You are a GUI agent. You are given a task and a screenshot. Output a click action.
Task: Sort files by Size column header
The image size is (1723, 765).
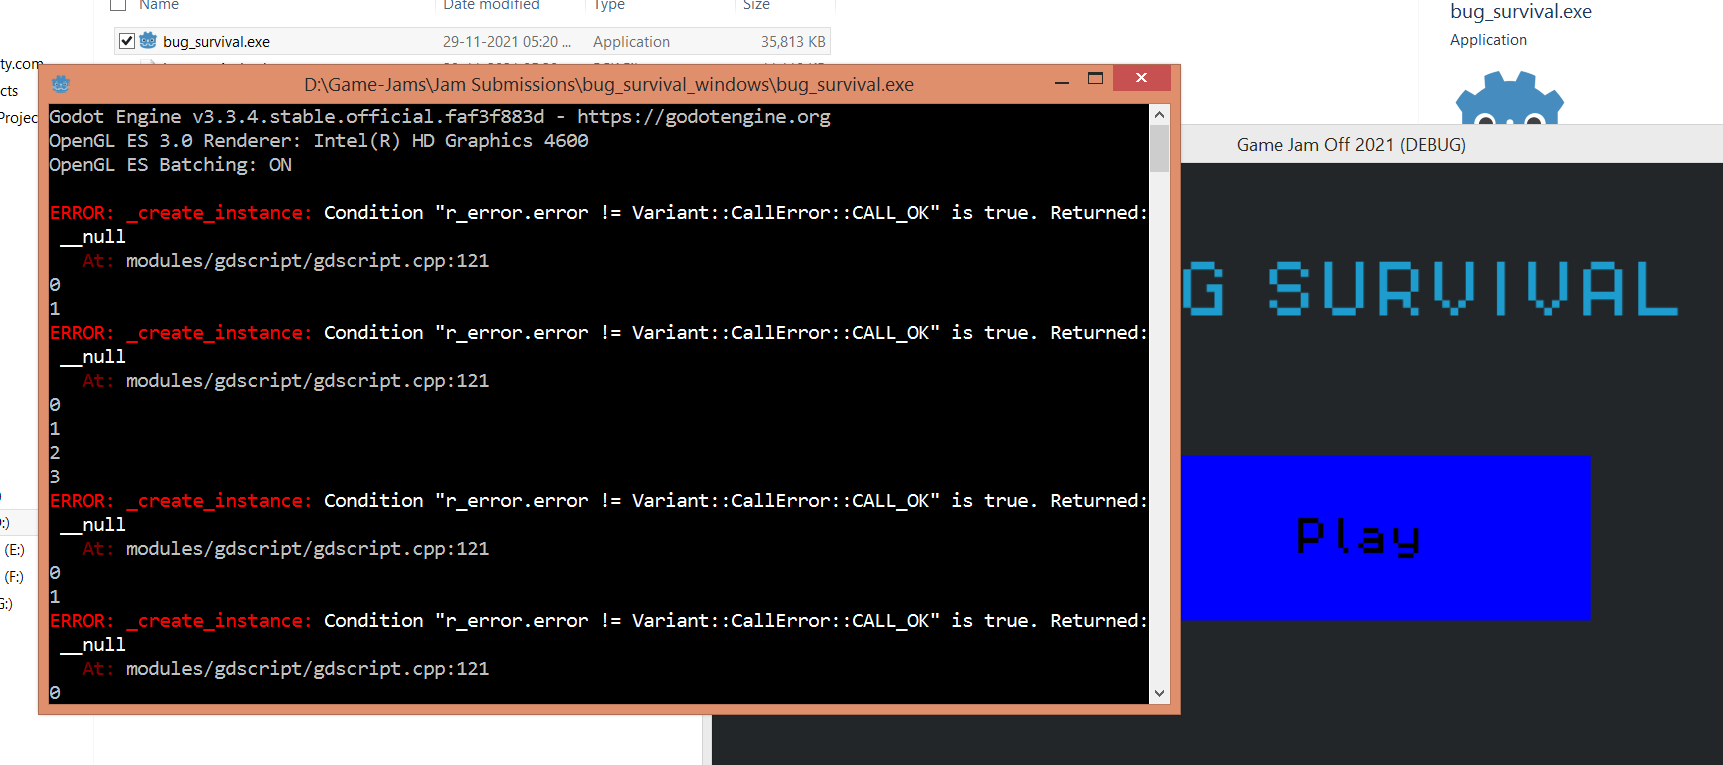coord(756,5)
